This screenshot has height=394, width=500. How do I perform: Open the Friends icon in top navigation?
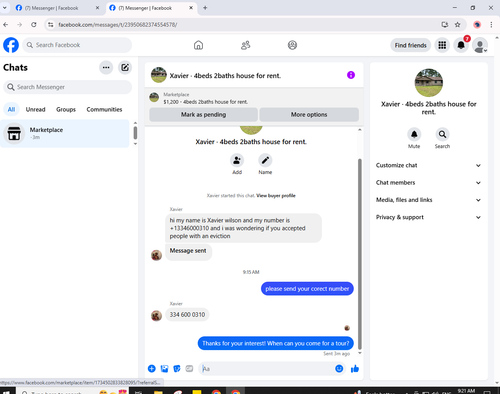[x=246, y=45]
